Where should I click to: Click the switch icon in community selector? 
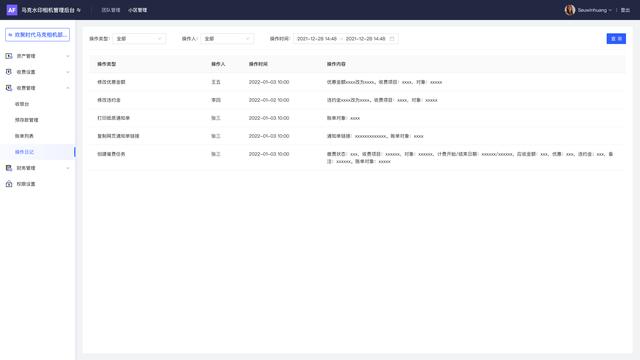pos(11,35)
